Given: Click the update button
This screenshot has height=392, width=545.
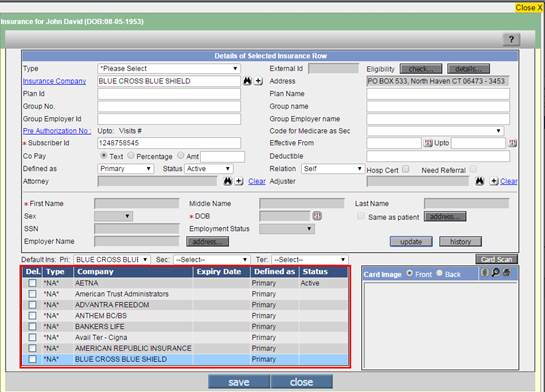Looking at the screenshot, I should [x=411, y=242].
